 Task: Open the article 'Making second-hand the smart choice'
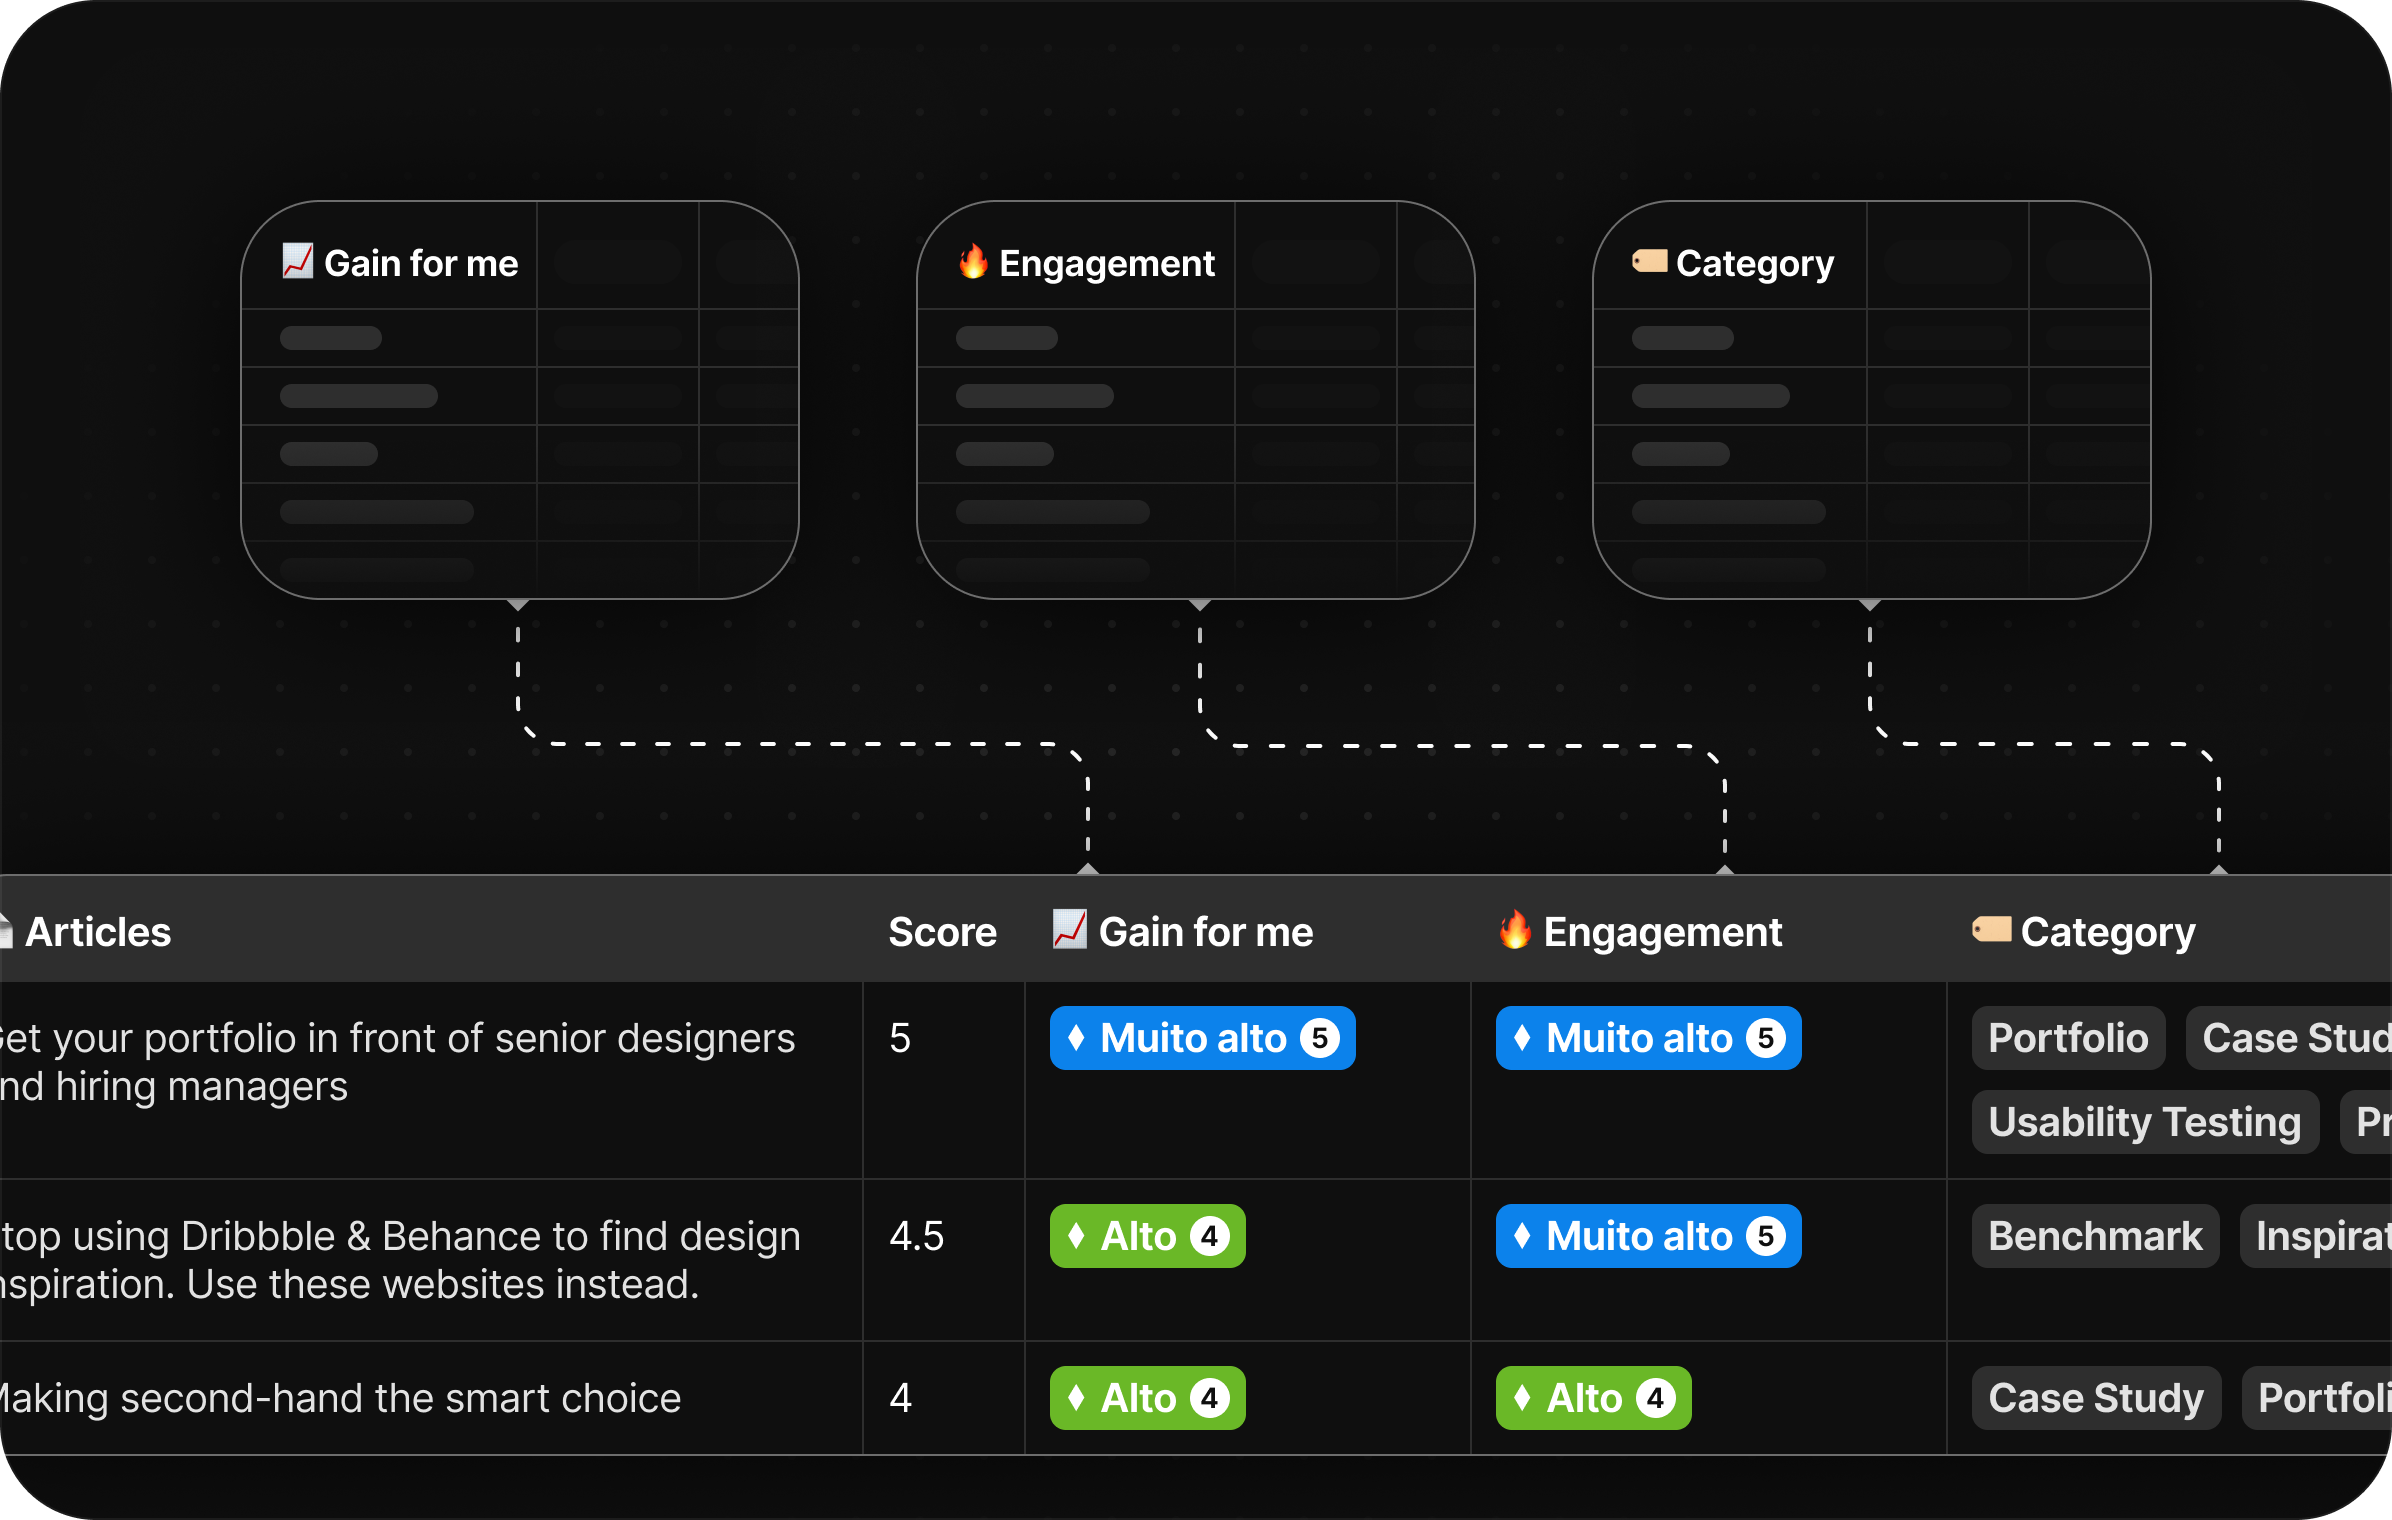pyautogui.click(x=340, y=1398)
